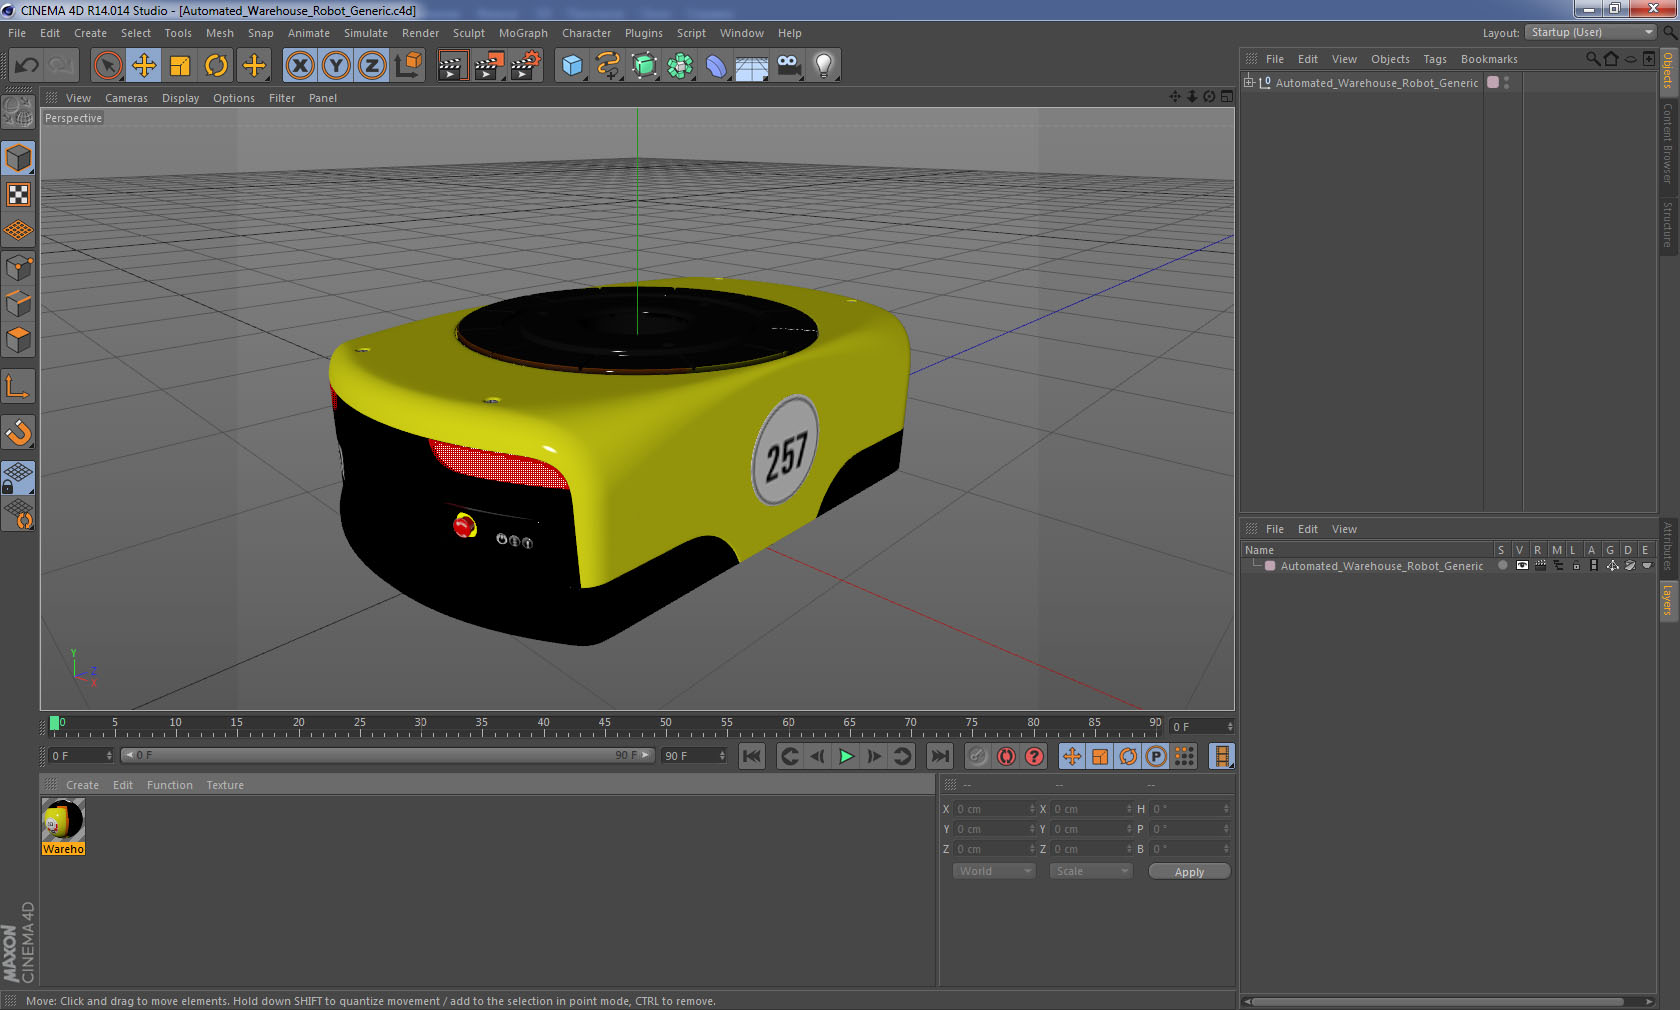
Task: Toggle Y axis lock
Action: (336, 66)
